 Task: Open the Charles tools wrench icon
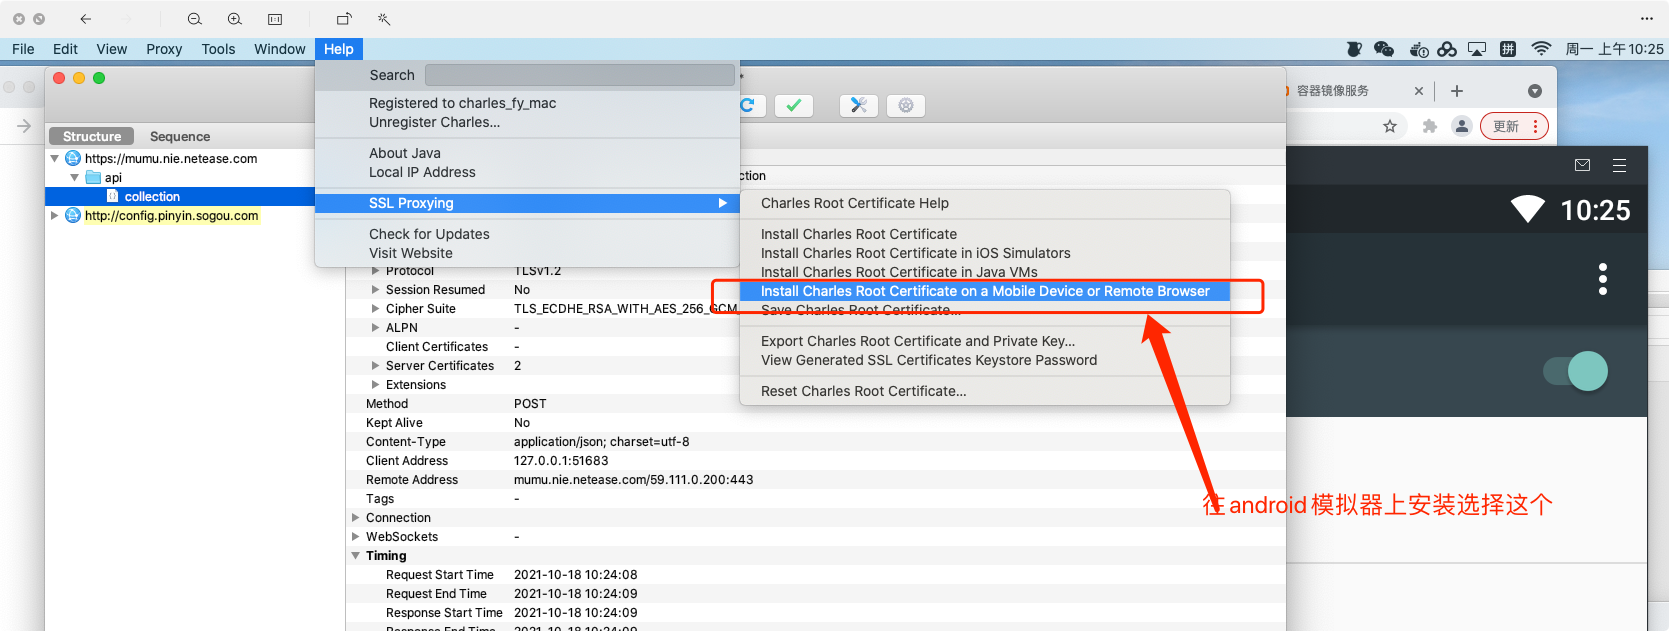858,106
